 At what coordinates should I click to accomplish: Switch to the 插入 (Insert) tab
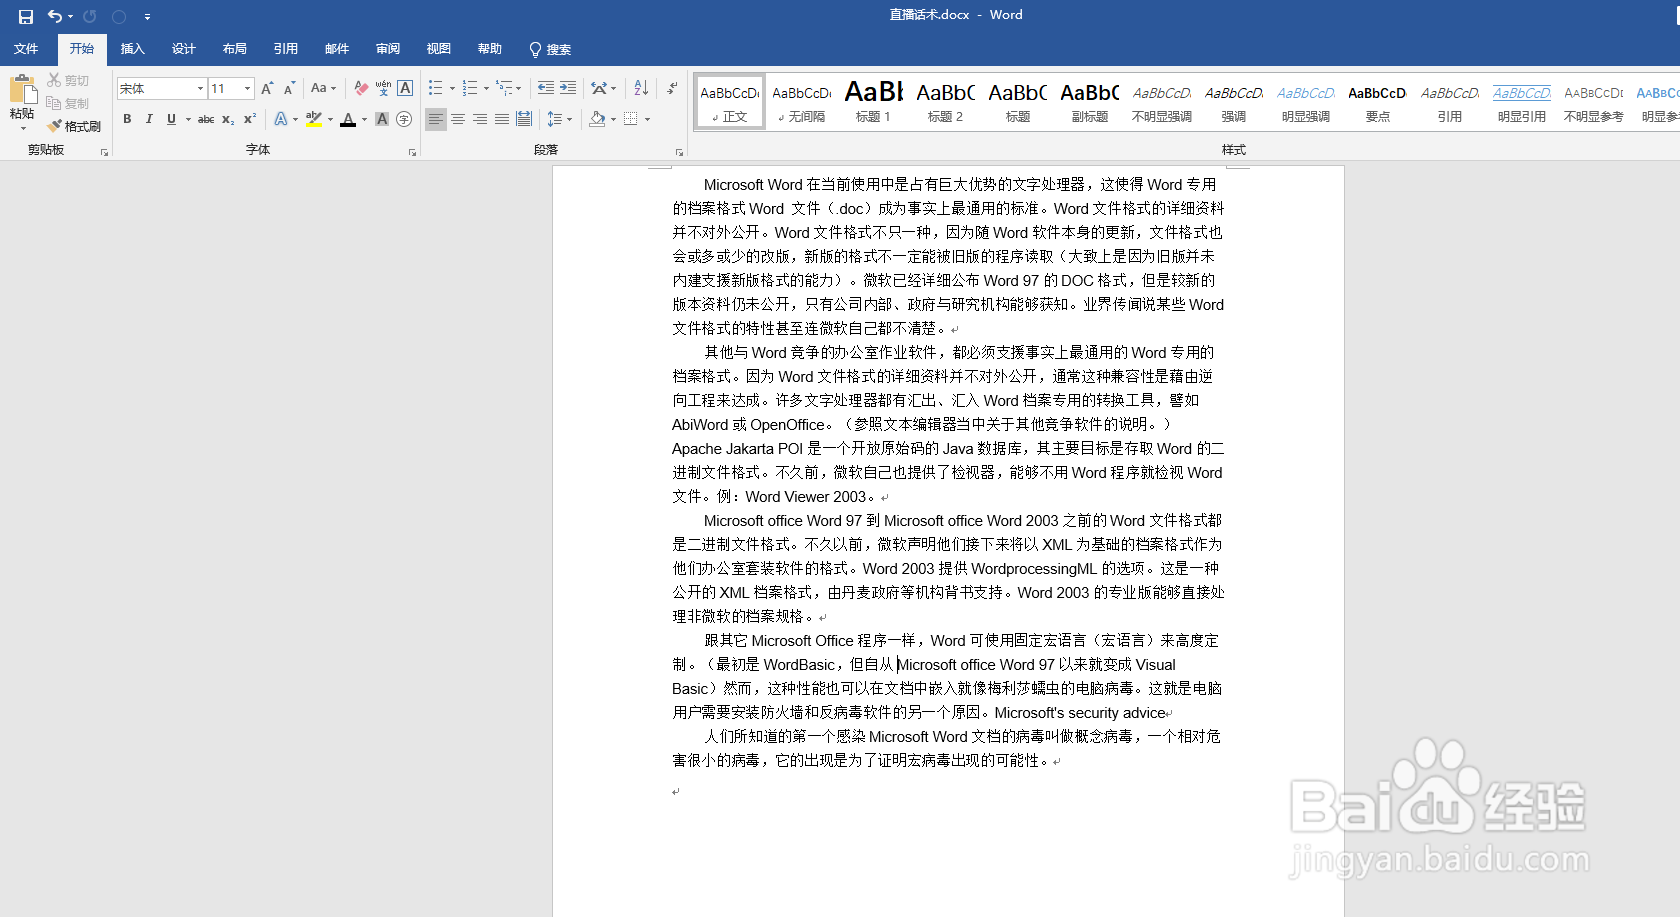[x=133, y=49]
